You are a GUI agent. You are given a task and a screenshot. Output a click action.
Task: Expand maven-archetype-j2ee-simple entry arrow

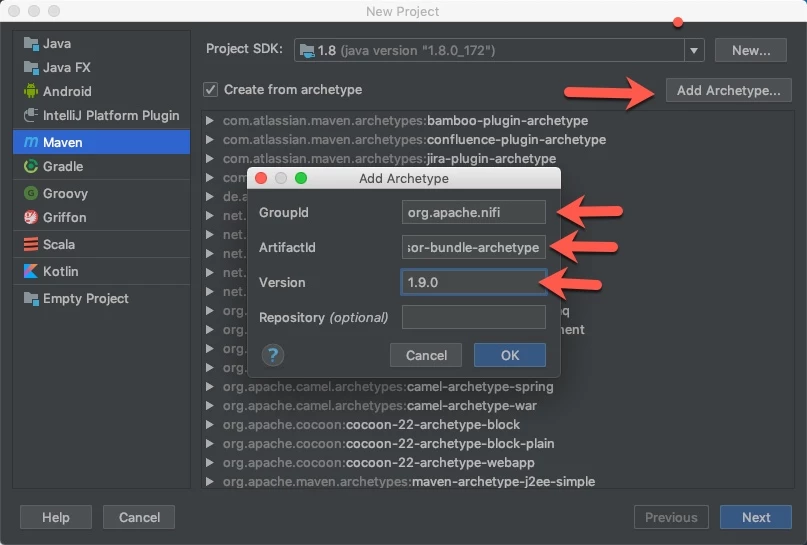(x=209, y=482)
